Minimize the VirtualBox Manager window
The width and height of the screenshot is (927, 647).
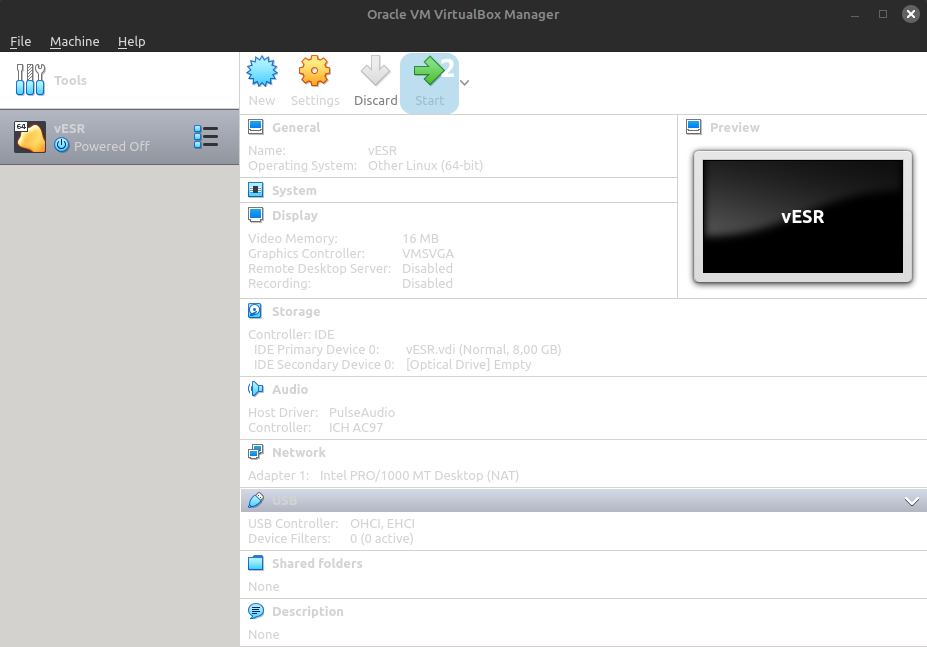tap(855, 15)
